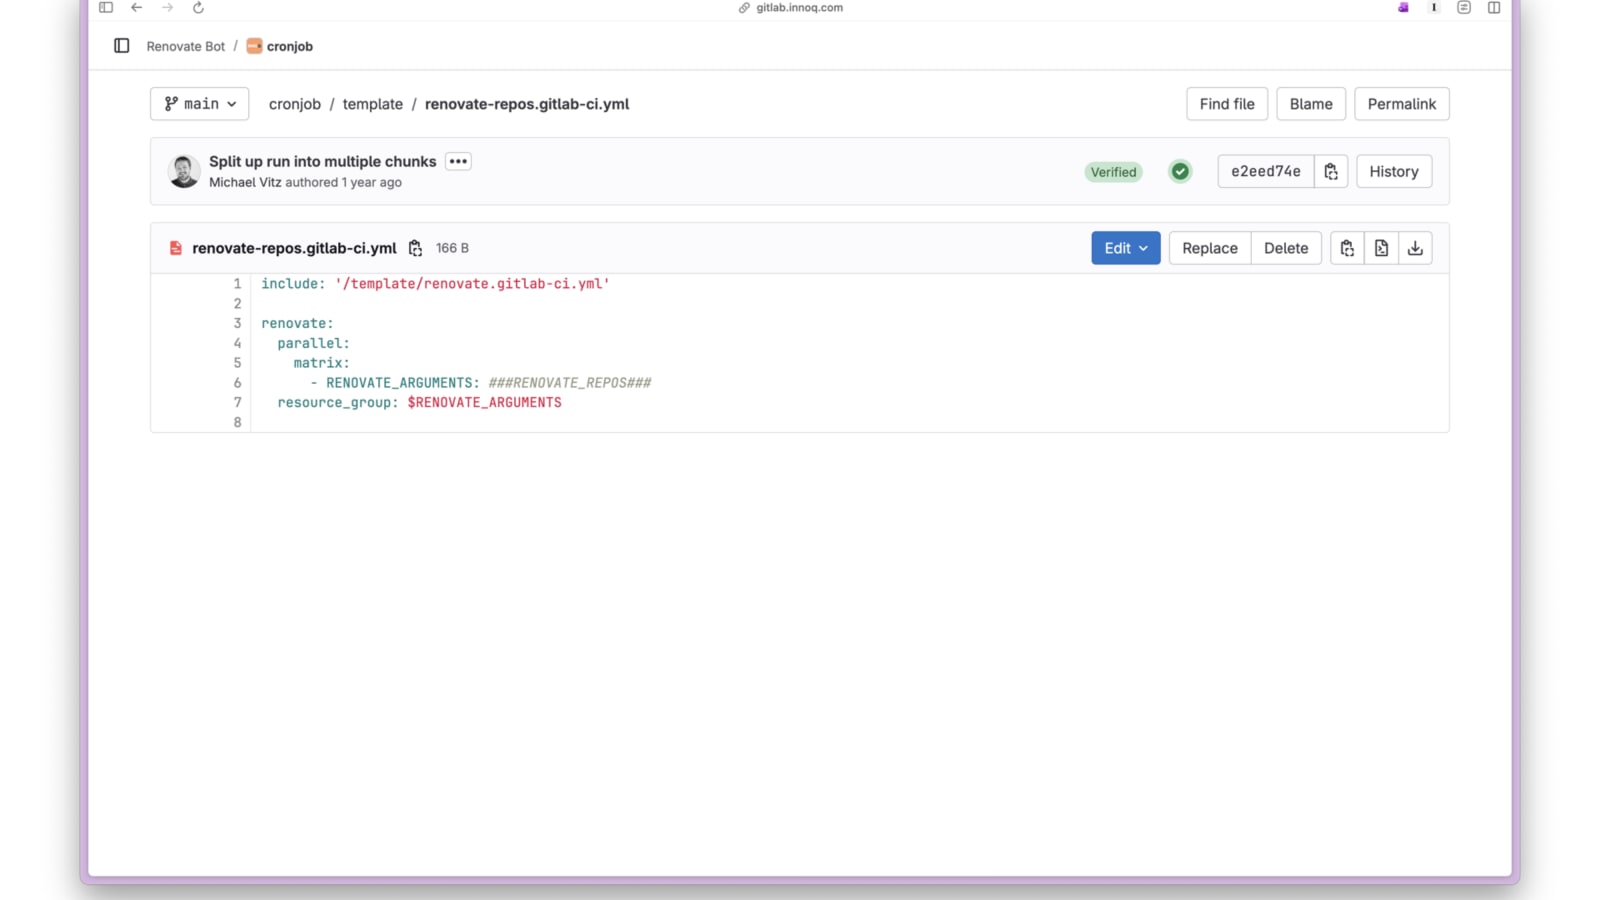Click line number 6 in code view
1600x900 pixels.
click(237, 383)
